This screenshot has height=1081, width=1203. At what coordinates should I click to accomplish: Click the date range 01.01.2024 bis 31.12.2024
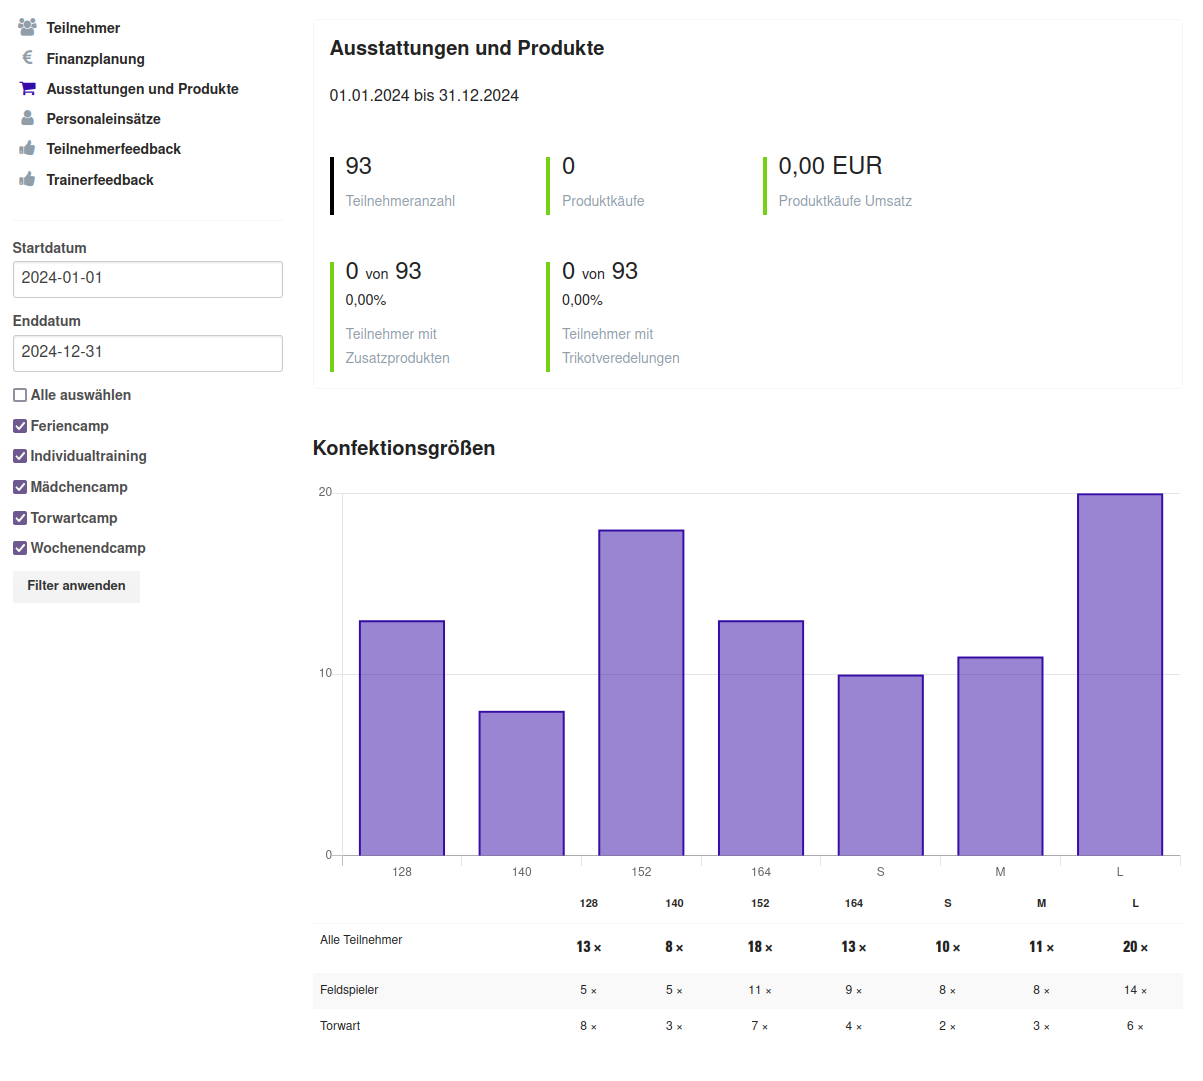point(424,96)
